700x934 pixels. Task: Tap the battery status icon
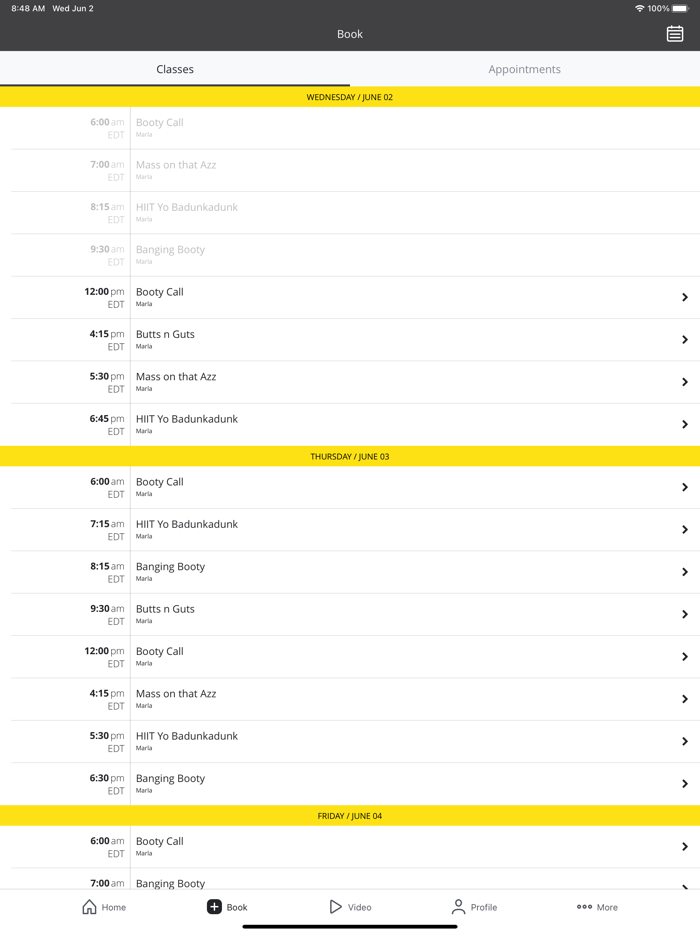pos(681,9)
